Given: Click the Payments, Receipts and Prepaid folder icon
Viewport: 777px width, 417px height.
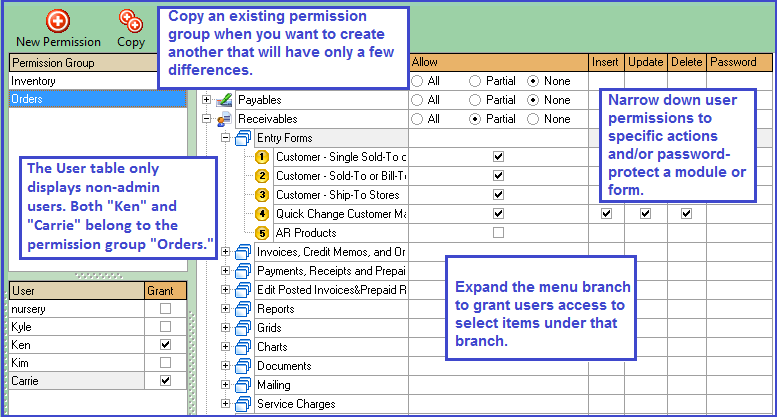Looking at the screenshot, I should pos(243,271).
